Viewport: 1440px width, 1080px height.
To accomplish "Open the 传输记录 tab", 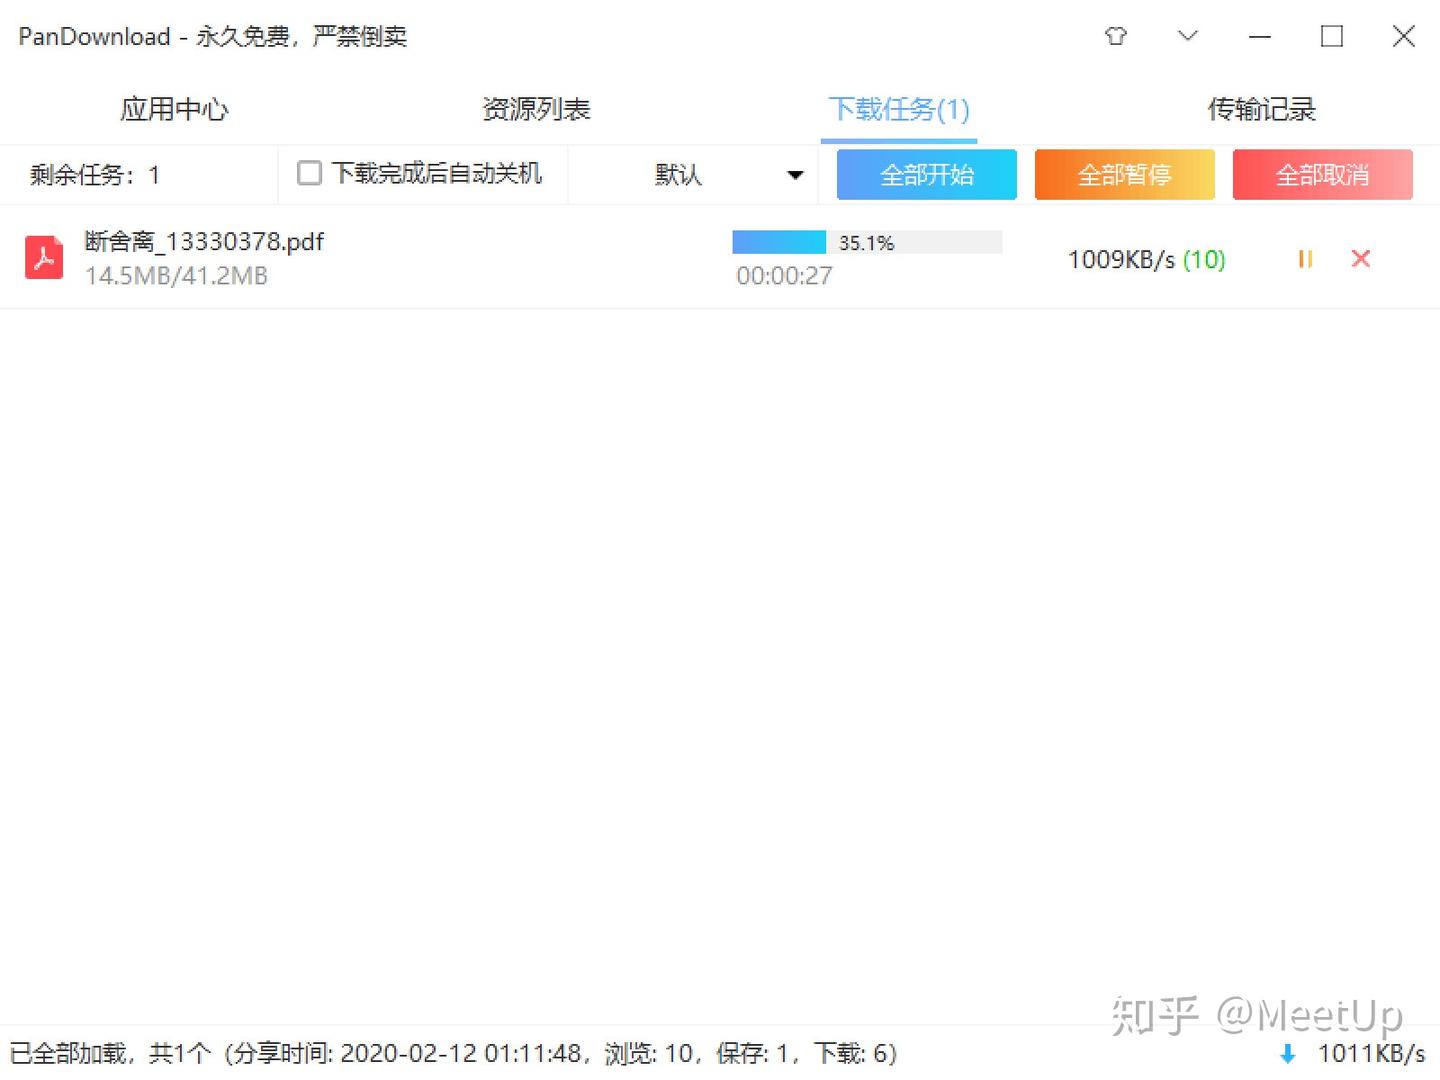I will [x=1261, y=109].
